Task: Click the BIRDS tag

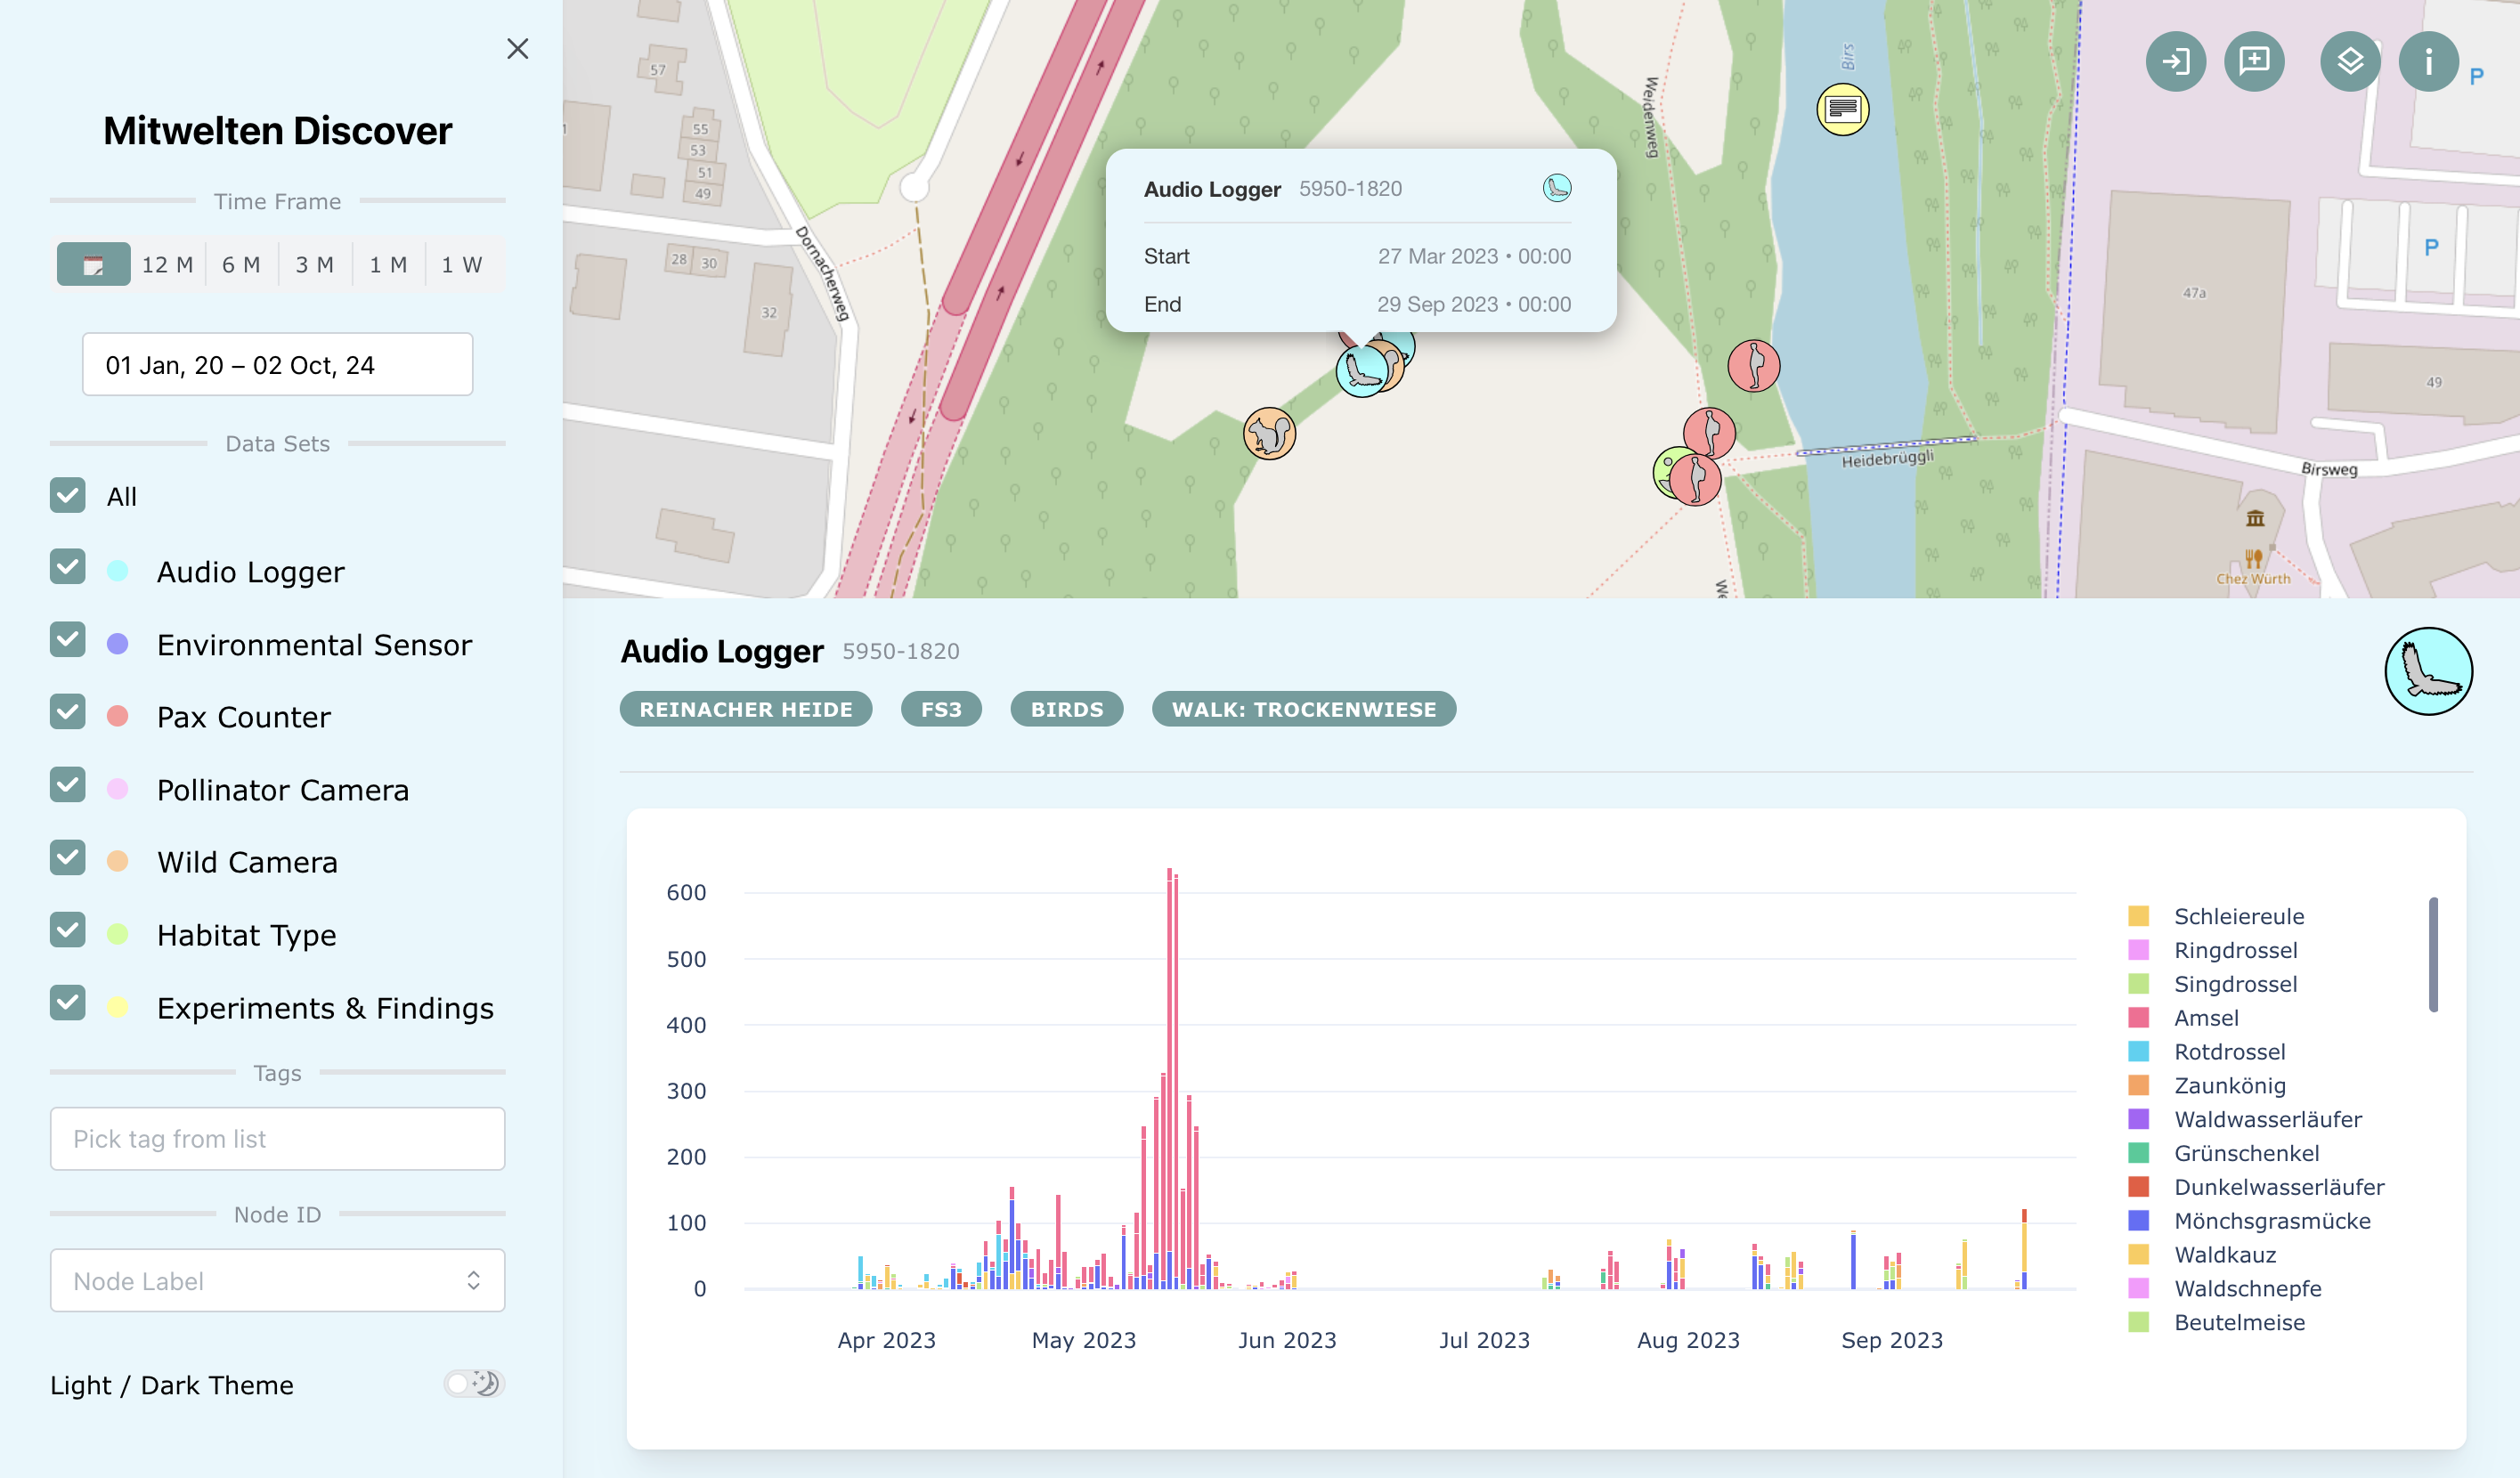Action: point(1067,709)
